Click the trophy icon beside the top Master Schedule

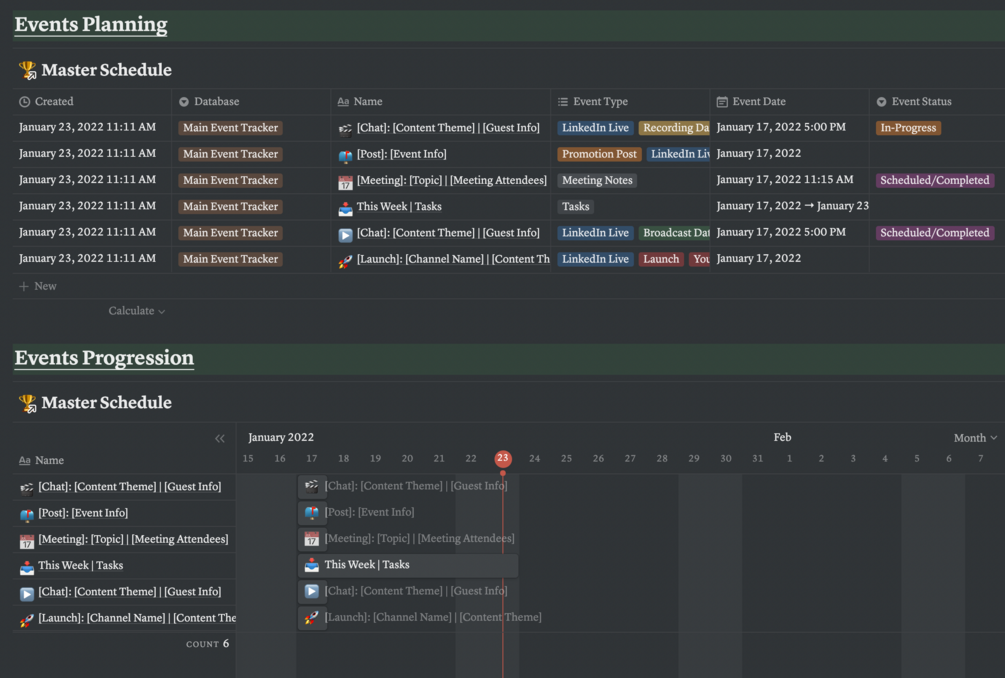point(27,71)
